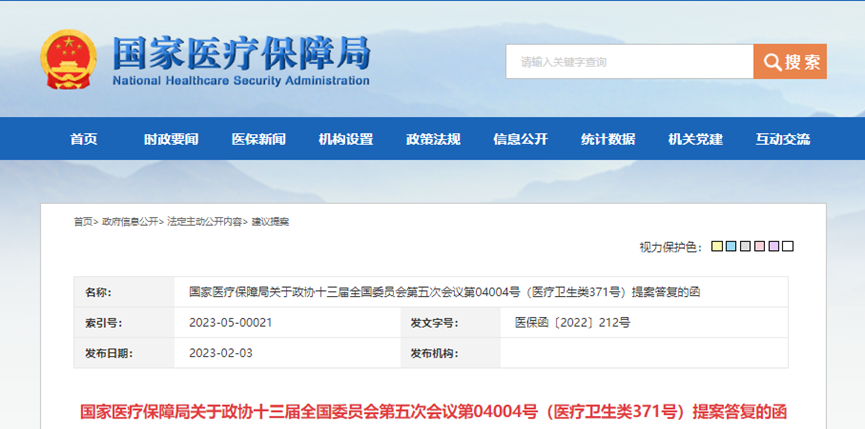Click 法定主动公开内容 breadcrumb link
Screen dimensions: 865x429
click(204, 221)
